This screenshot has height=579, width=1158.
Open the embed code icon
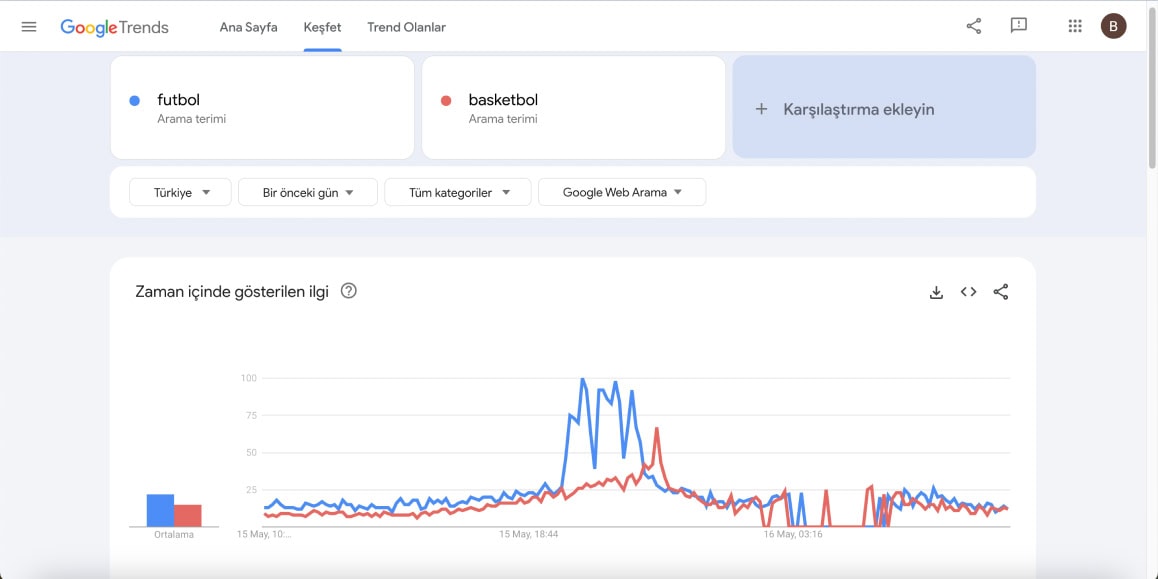(x=968, y=292)
